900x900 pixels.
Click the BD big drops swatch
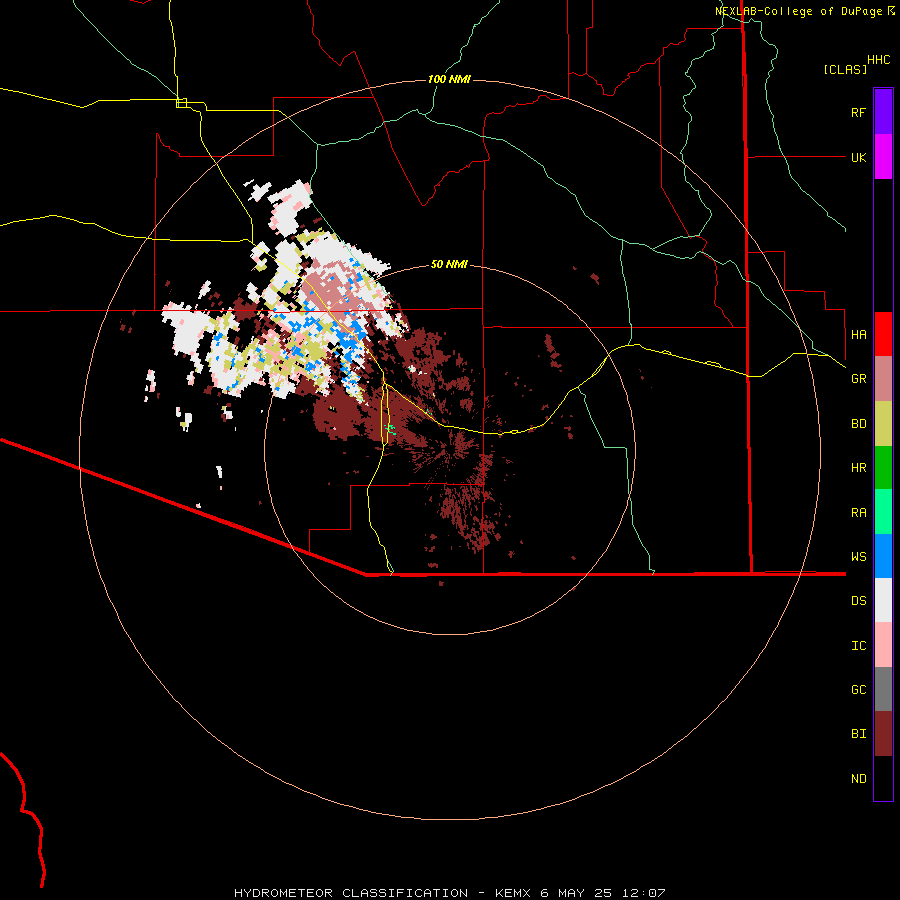pos(883,424)
